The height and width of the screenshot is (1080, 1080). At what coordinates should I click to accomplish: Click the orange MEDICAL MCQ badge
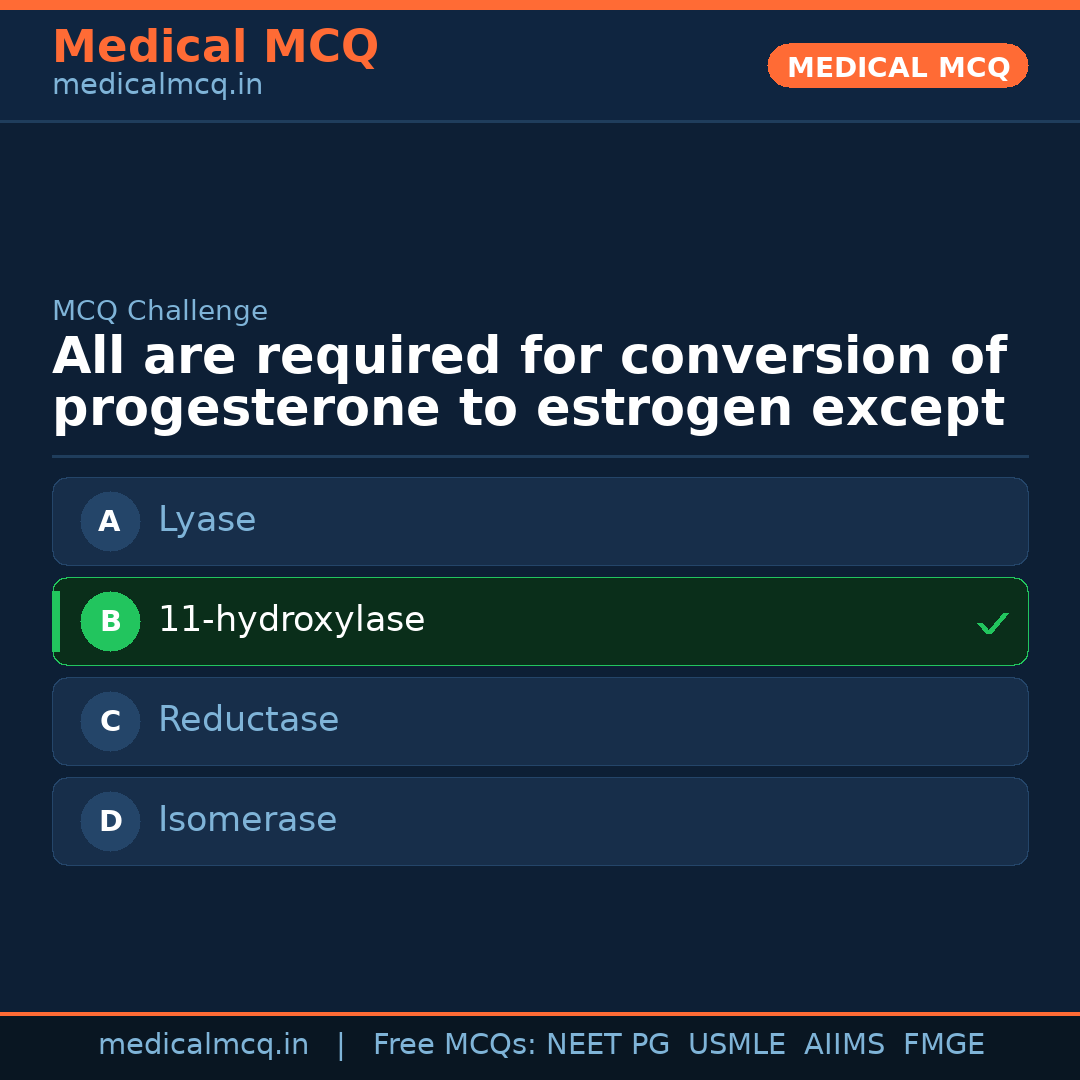pos(897,67)
